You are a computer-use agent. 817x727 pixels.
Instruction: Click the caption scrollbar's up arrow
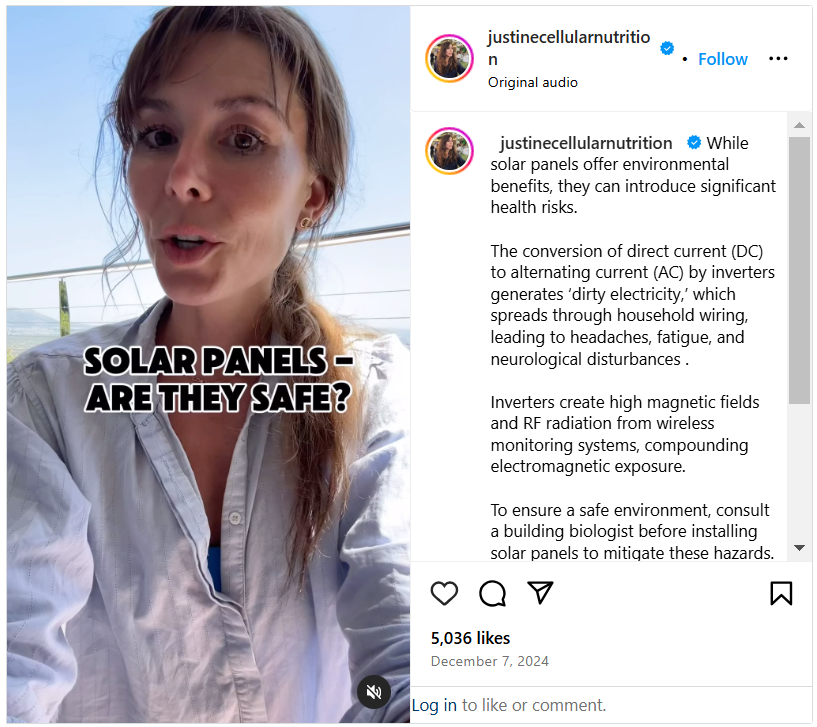[799, 125]
